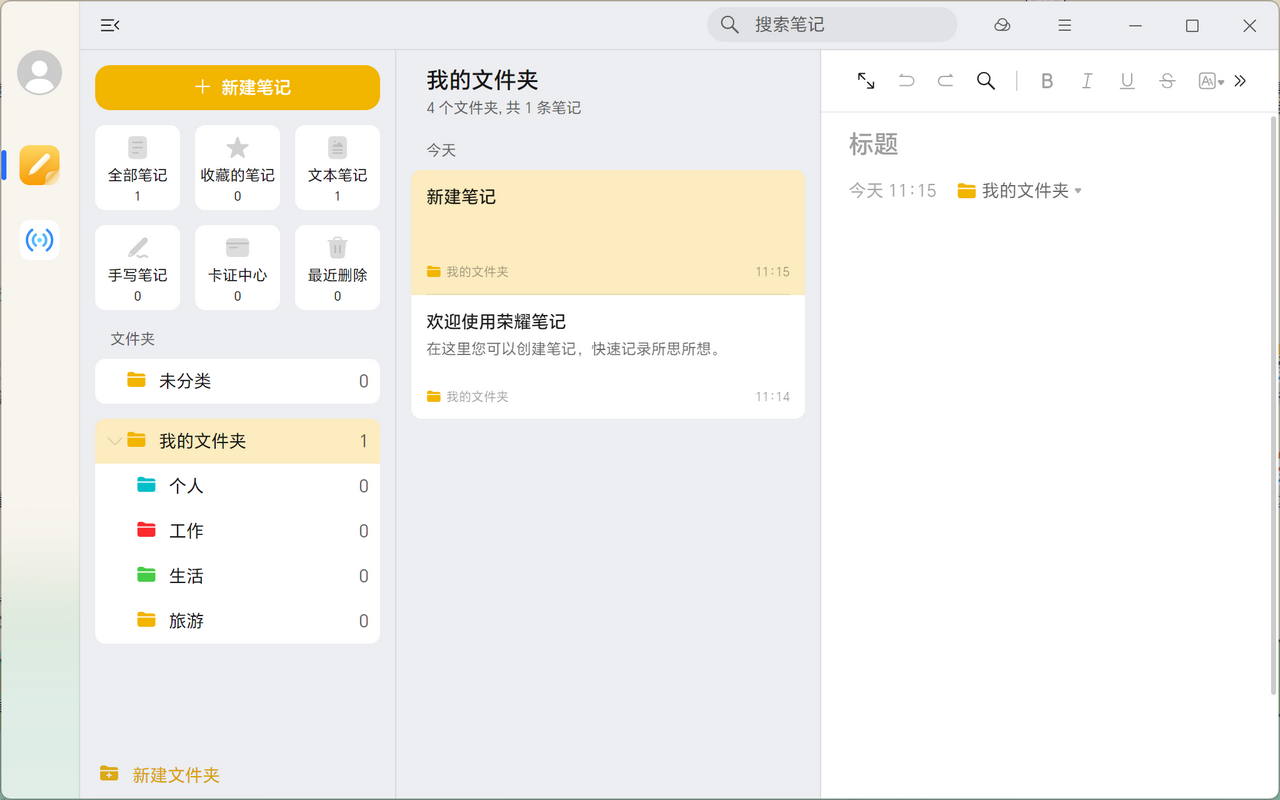
Task: Click the 今天 11:15 date in editor
Action: [893, 190]
